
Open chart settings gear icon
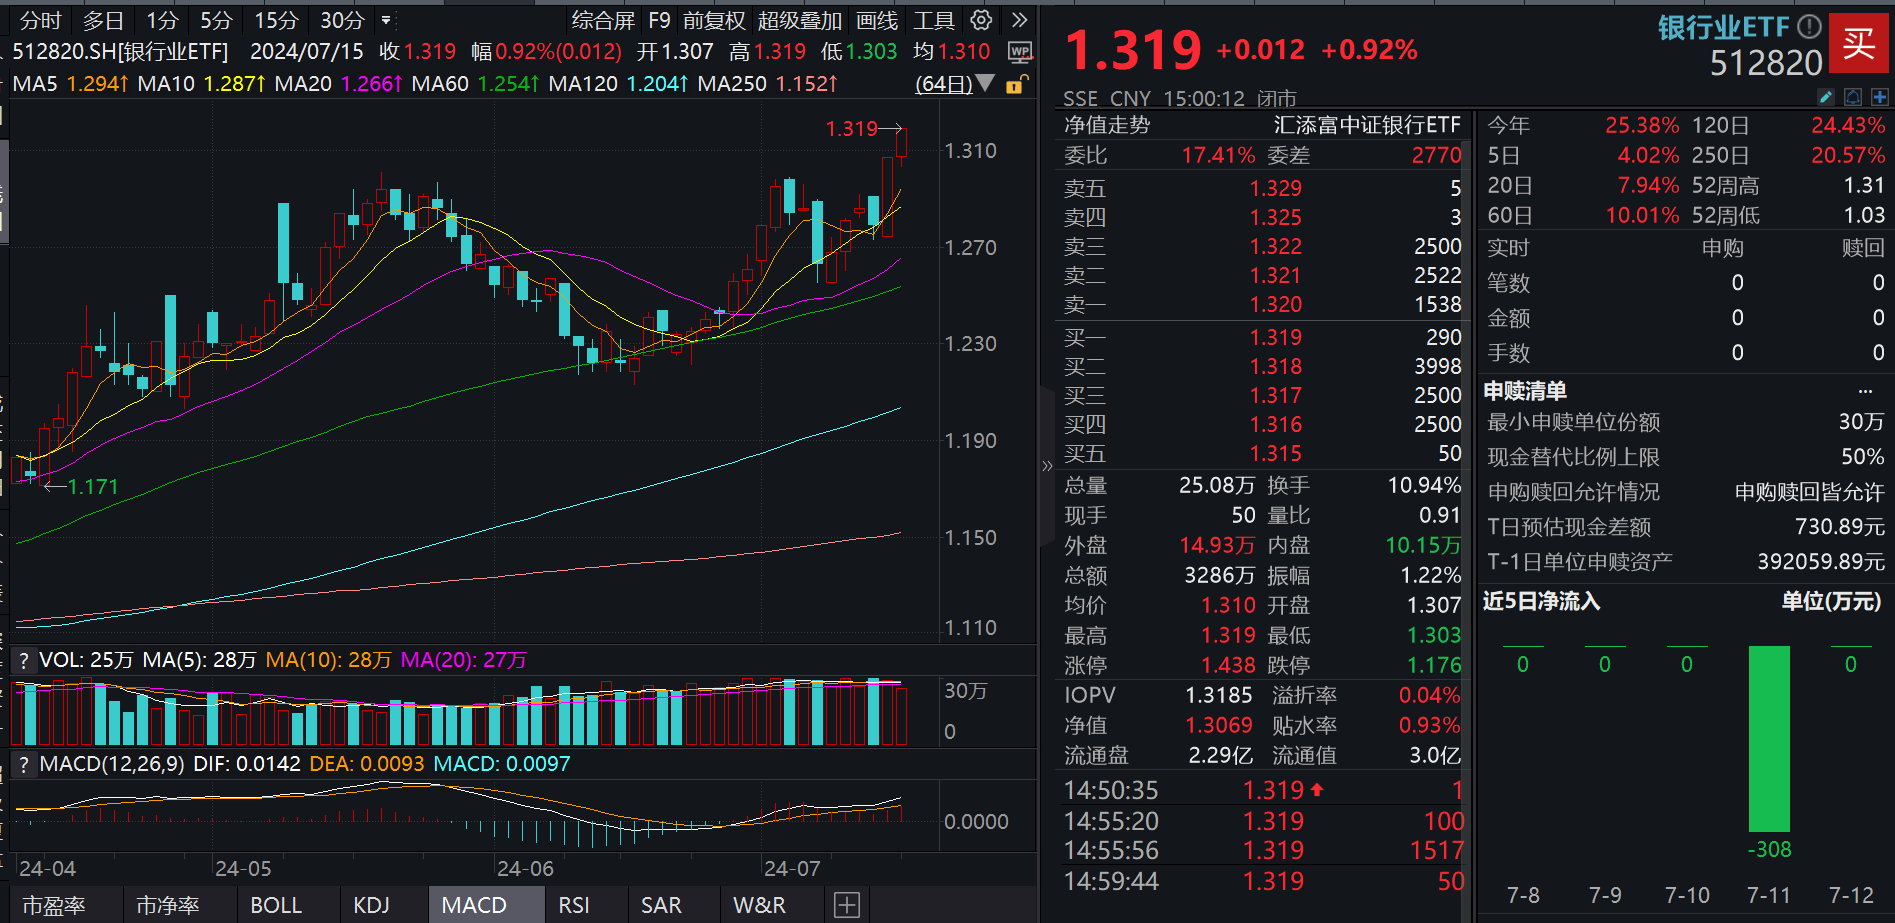(982, 20)
